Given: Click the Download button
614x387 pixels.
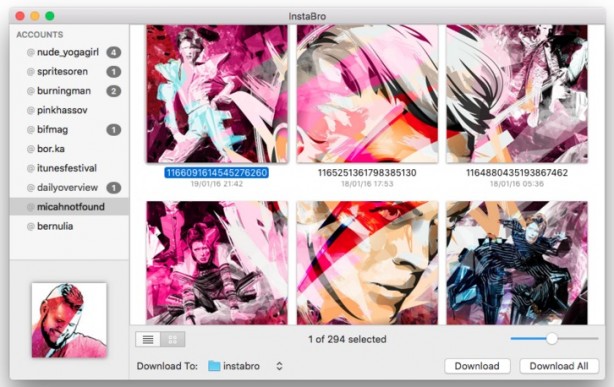Looking at the screenshot, I should [x=477, y=366].
